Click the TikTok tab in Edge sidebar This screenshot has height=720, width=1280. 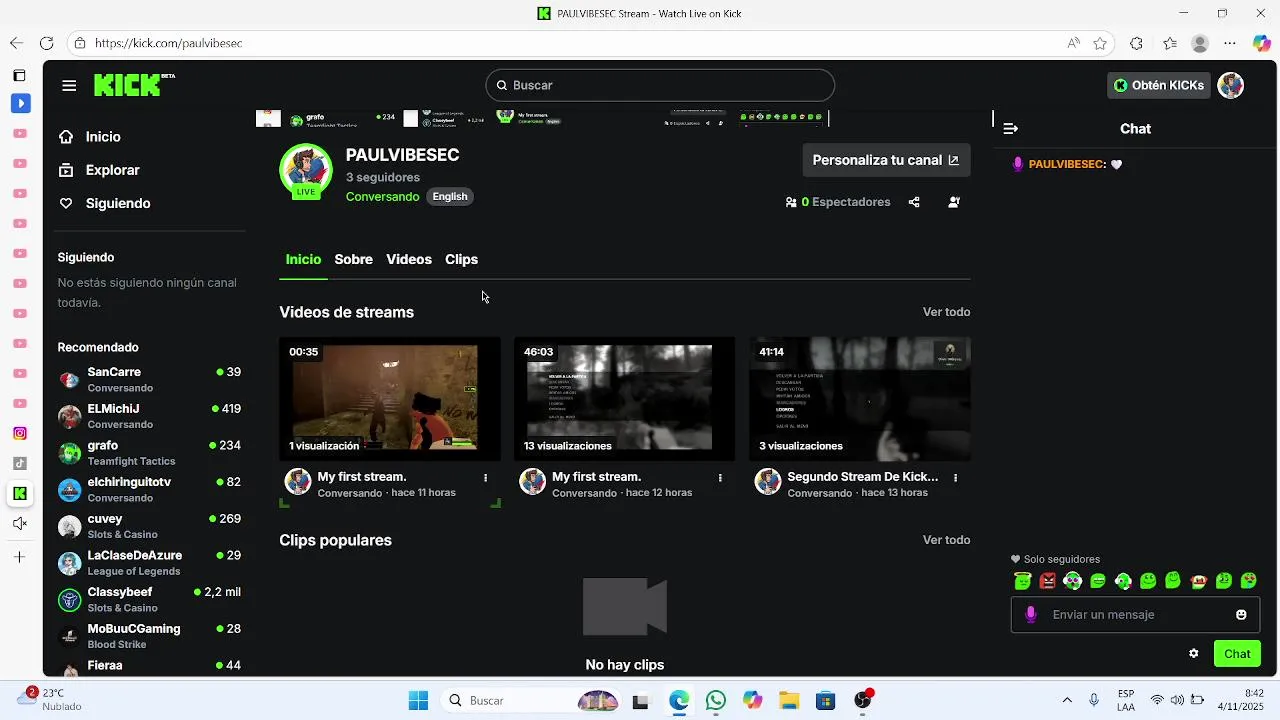[20, 463]
